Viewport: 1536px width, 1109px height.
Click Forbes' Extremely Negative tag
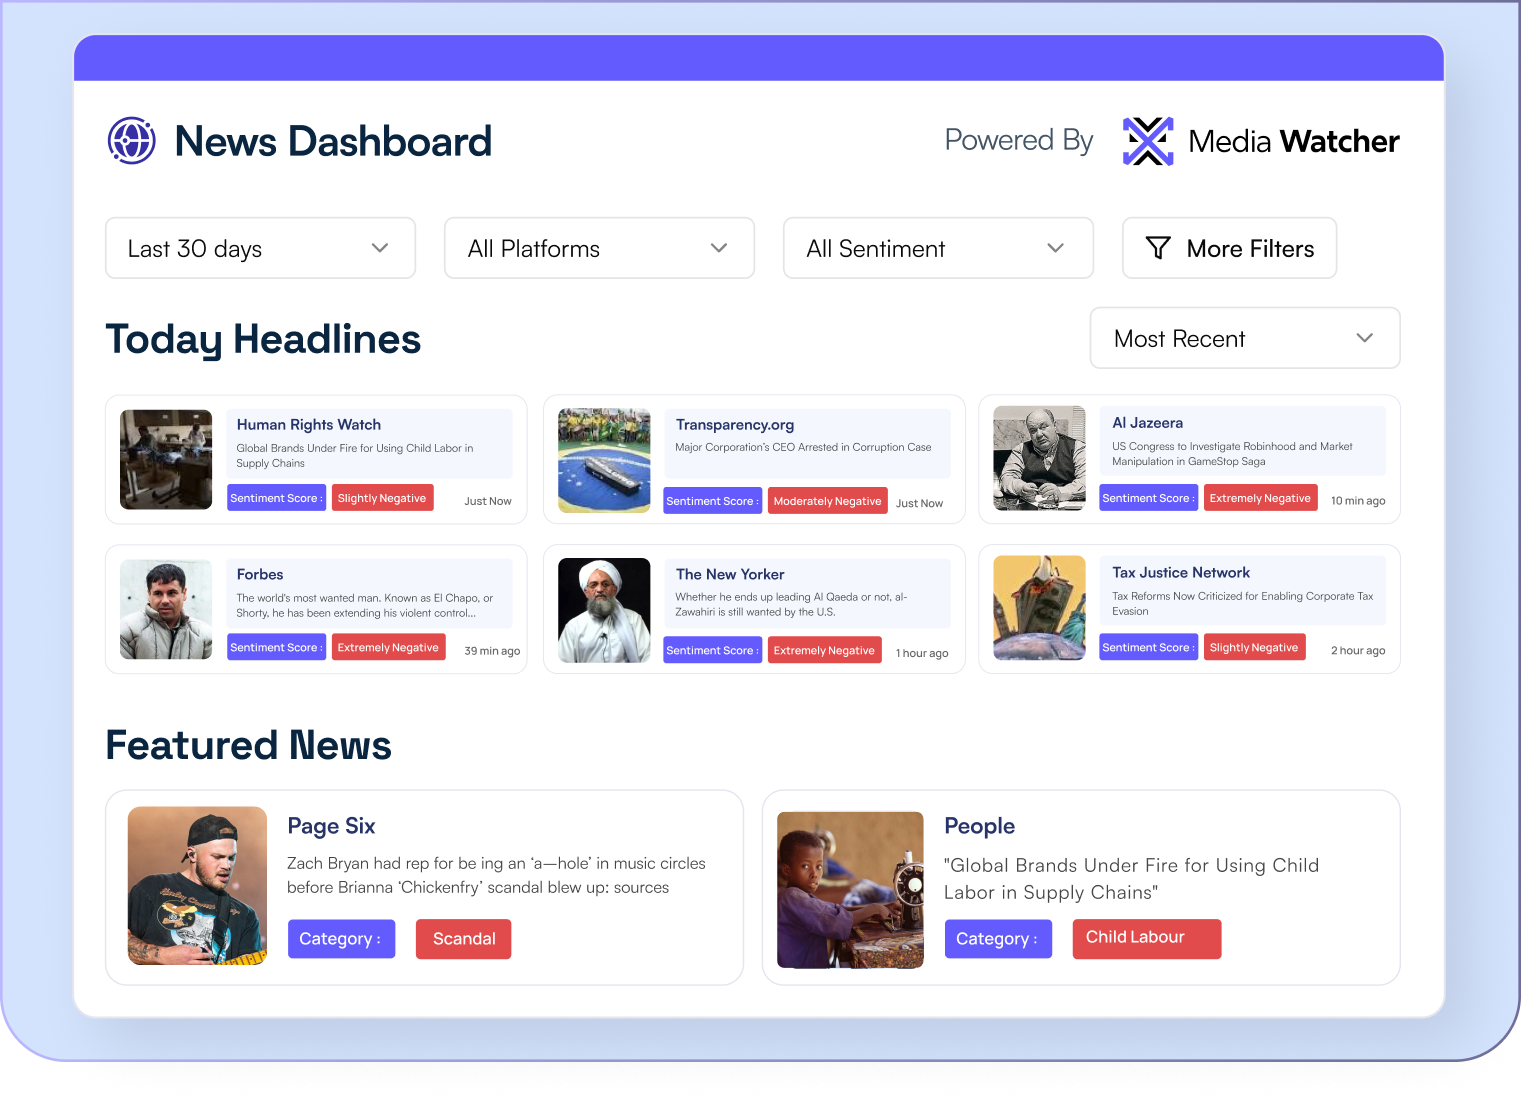[x=388, y=647]
